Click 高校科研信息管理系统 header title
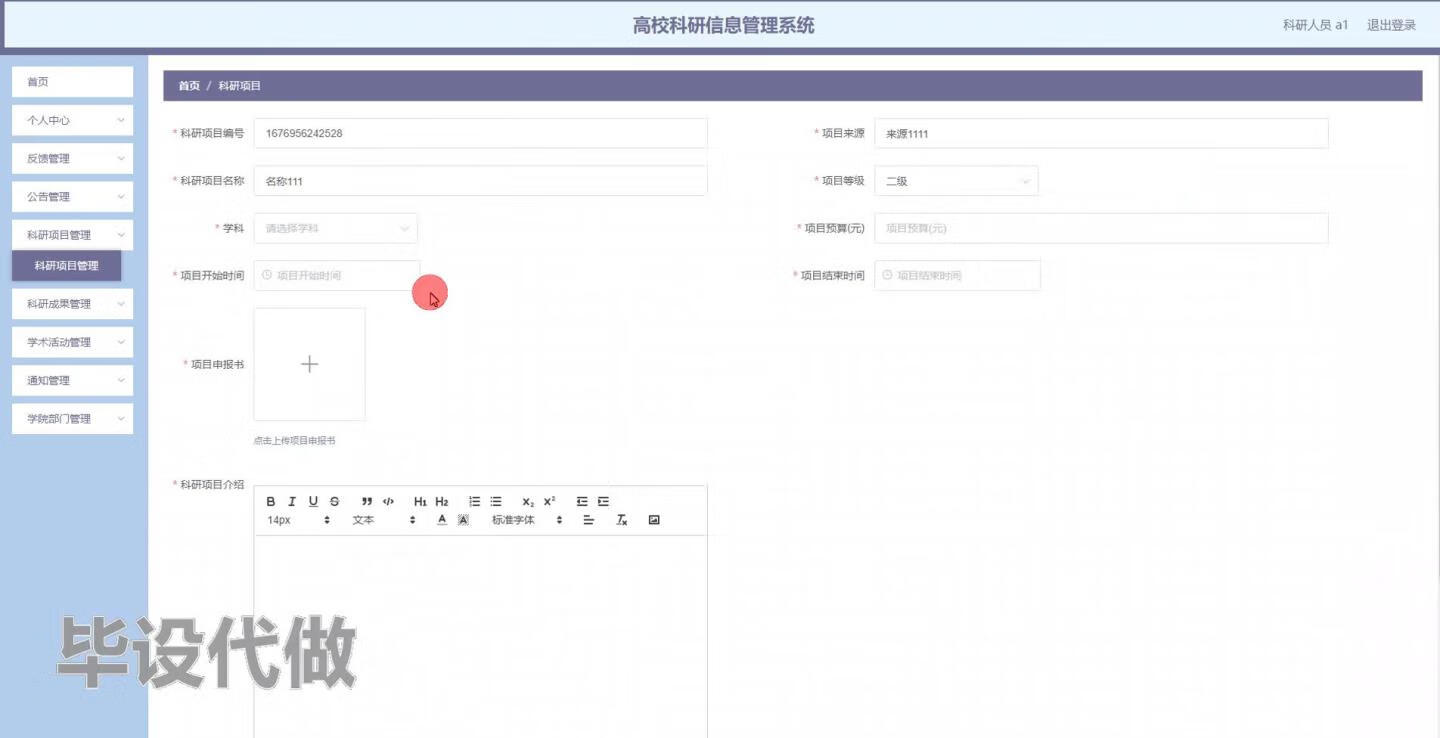This screenshot has width=1440, height=738. point(723,25)
